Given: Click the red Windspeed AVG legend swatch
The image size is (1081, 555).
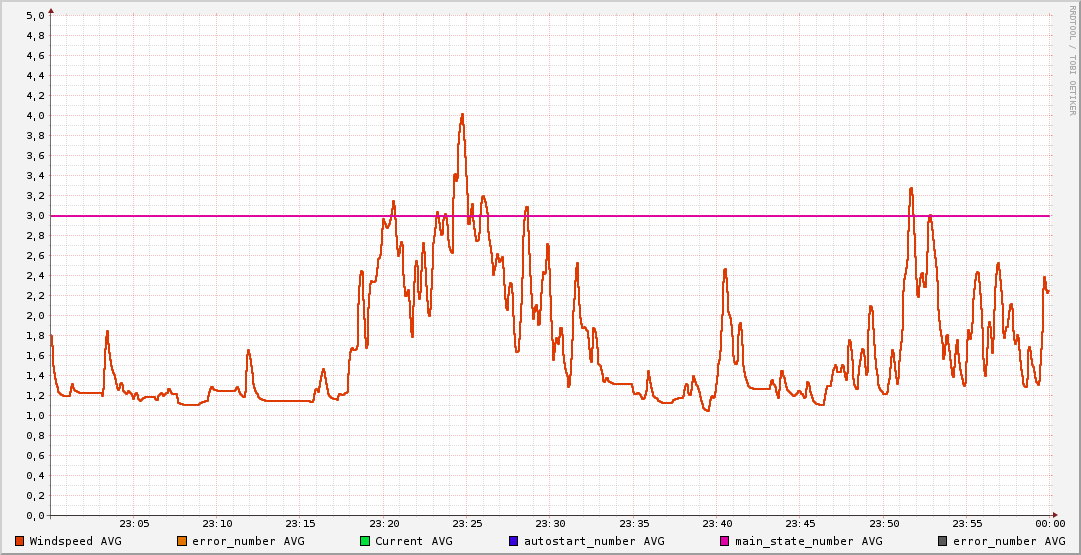Looking at the screenshot, I should pyautogui.click(x=20, y=541).
